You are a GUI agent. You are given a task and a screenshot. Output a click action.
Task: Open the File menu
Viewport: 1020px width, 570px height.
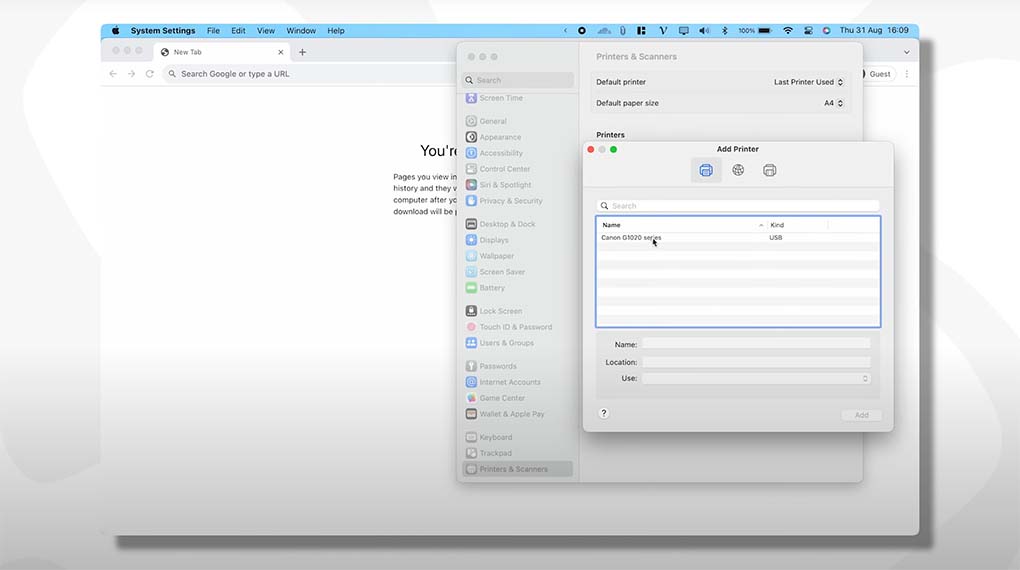[213, 31]
